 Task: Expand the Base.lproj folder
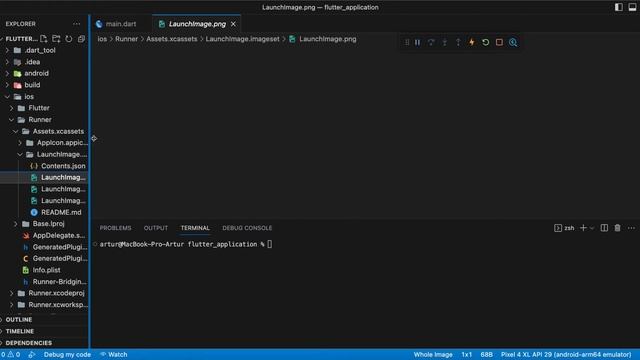[44, 224]
